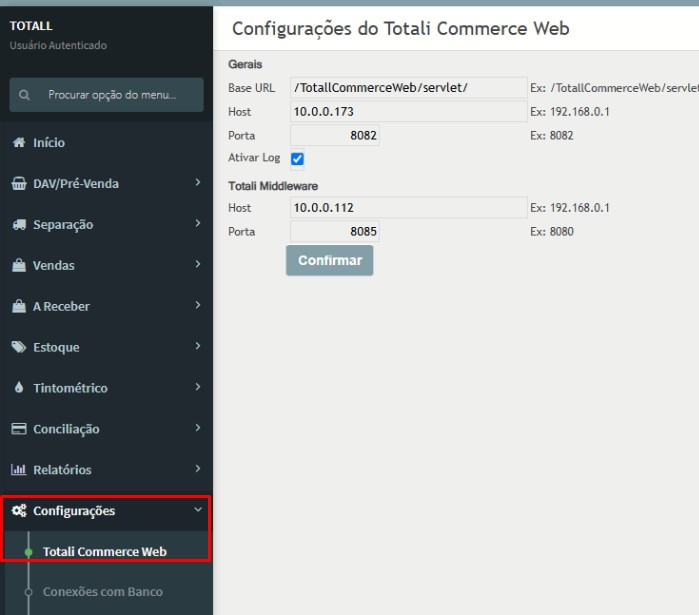
Task: Select Totall Commerce Web submenu item
Action: pos(105,552)
